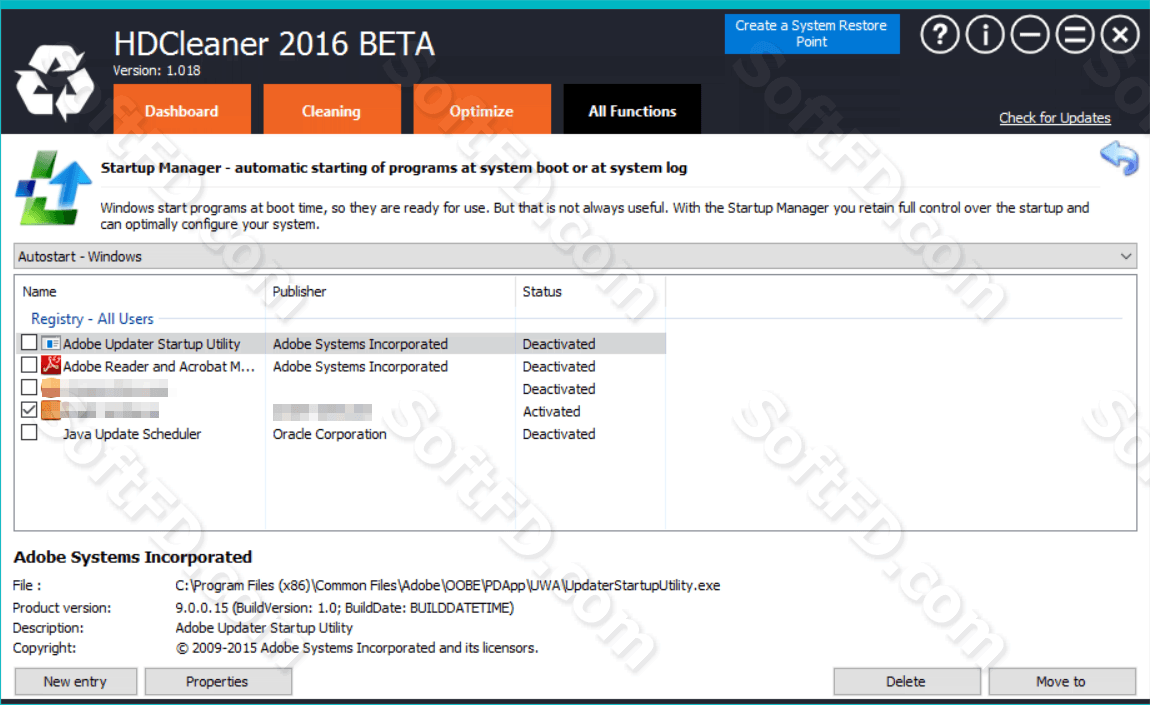The width and height of the screenshot is (1150, 705).
Task: Open the About info icon
Action: pyautogui.click(x=984, y=34)
